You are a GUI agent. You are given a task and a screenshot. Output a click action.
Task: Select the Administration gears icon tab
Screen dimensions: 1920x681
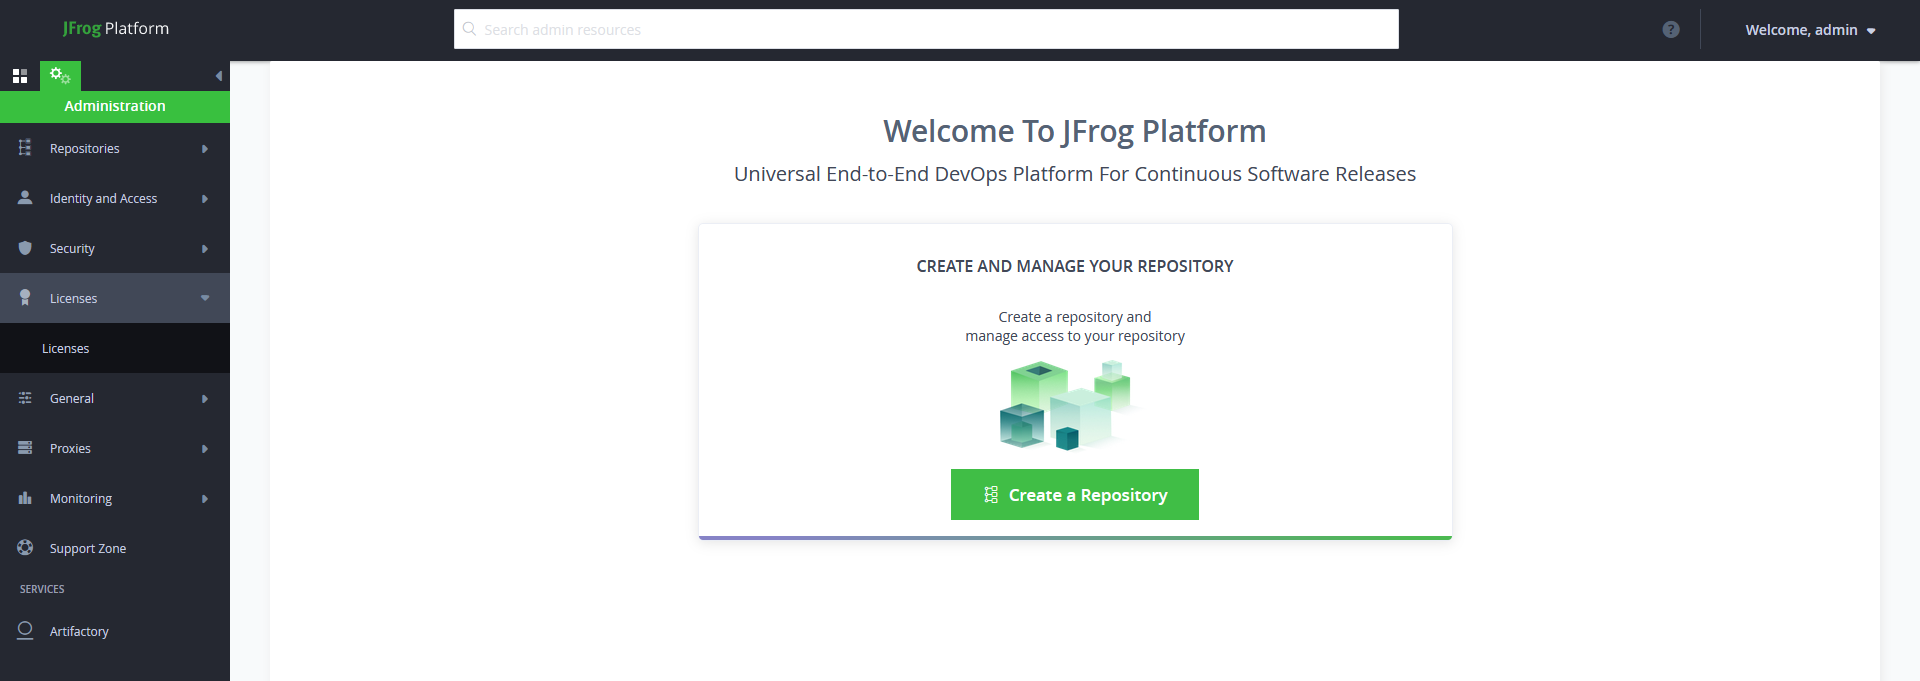(x=60, y=76)
